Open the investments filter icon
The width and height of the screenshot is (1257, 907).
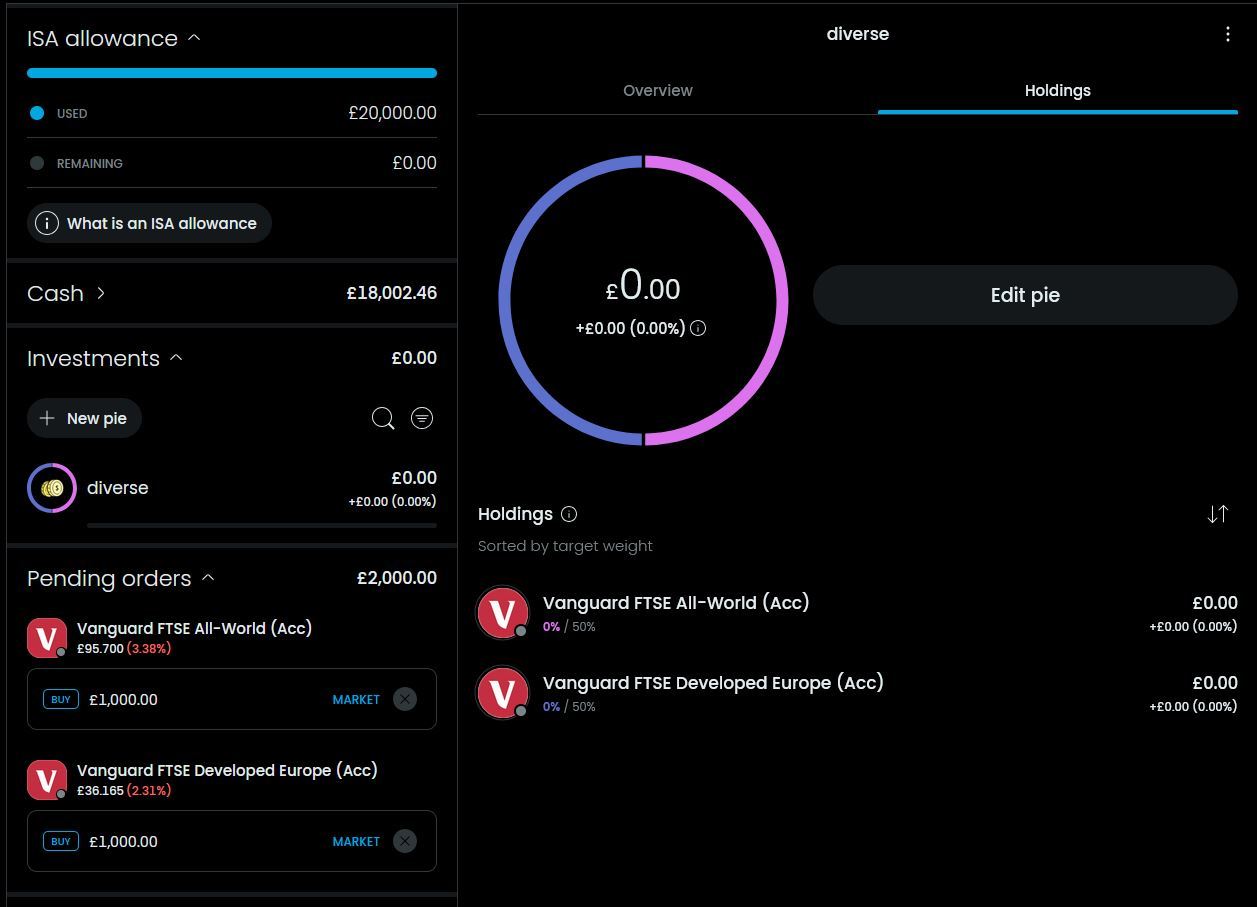click(422, 418)
